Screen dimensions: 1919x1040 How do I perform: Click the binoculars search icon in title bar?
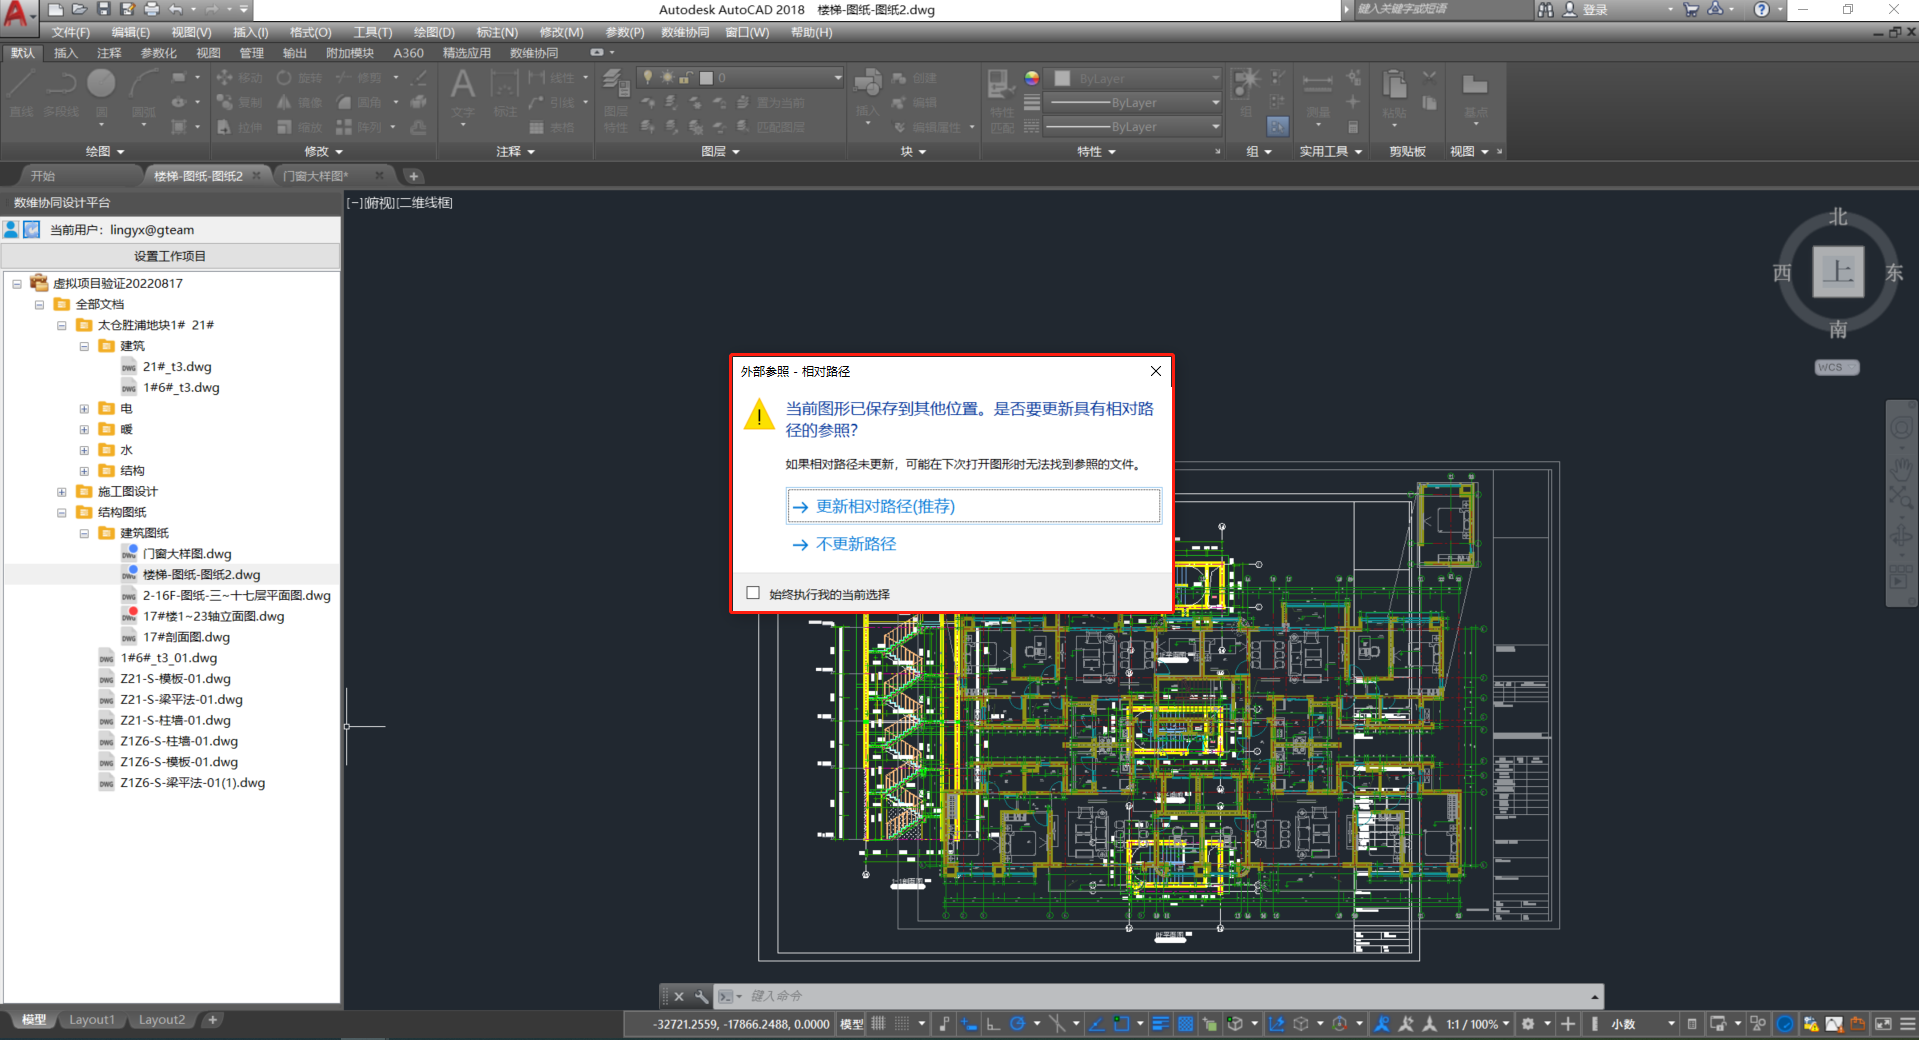tap(1546, 9)
